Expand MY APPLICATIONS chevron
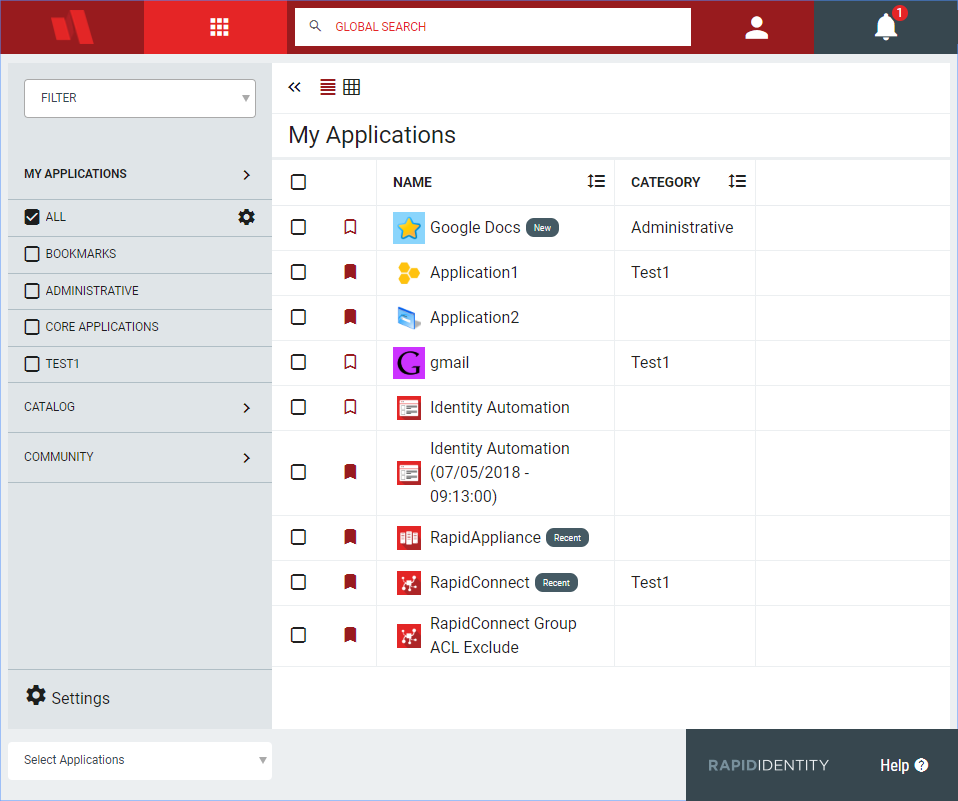 click(x=246, y=175)
